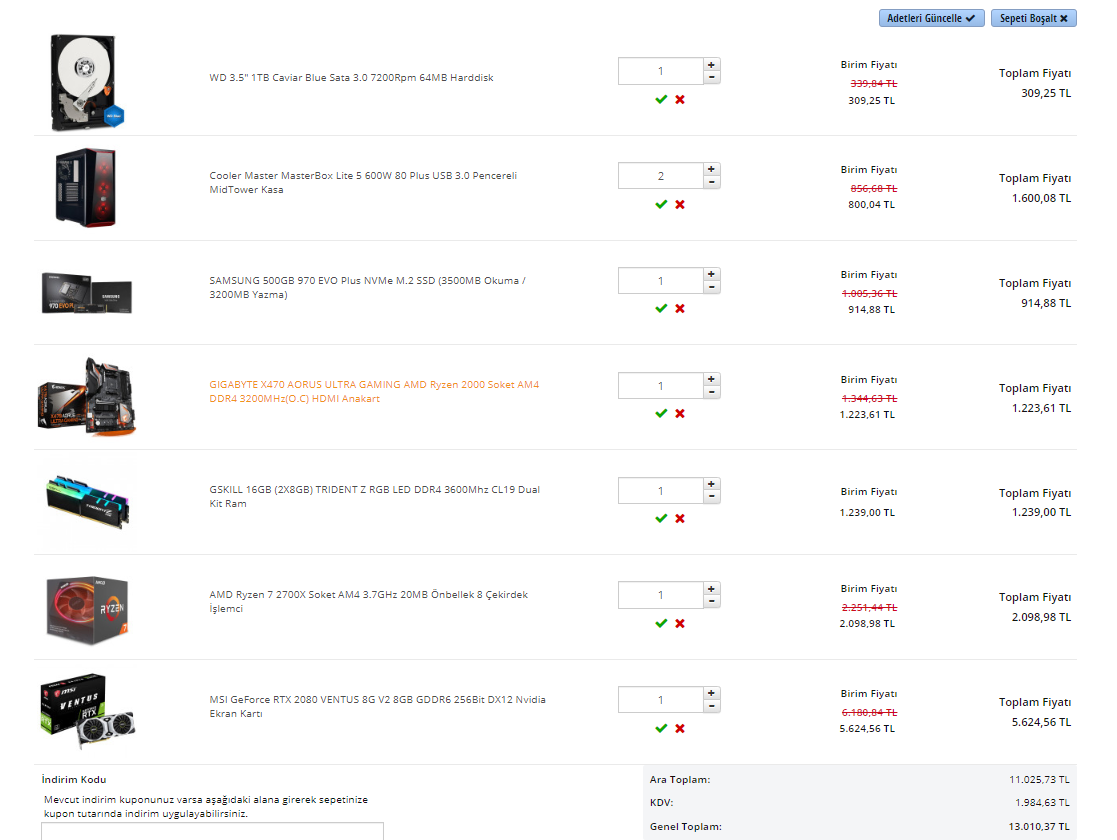Click GSKILL Trident Z RAM thumbnail
The height and width of the screenshot is (840, 1117).
pos(88,502)
